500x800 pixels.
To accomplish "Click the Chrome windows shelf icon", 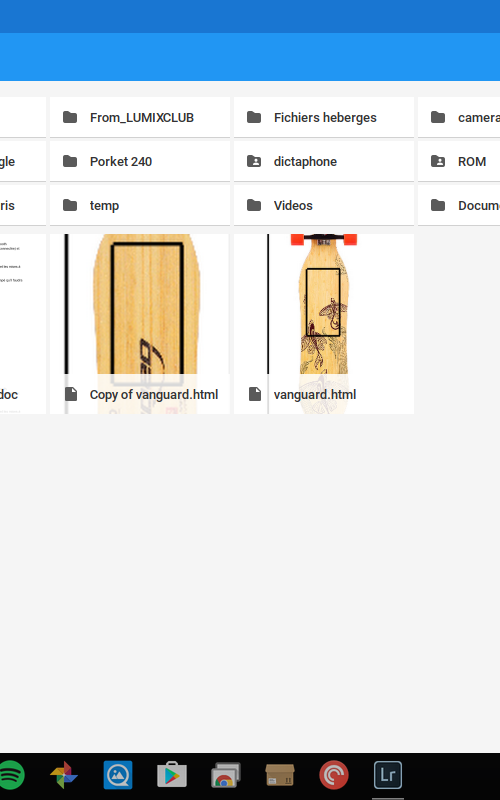I will pyautogui.click(x=226, y=775).
